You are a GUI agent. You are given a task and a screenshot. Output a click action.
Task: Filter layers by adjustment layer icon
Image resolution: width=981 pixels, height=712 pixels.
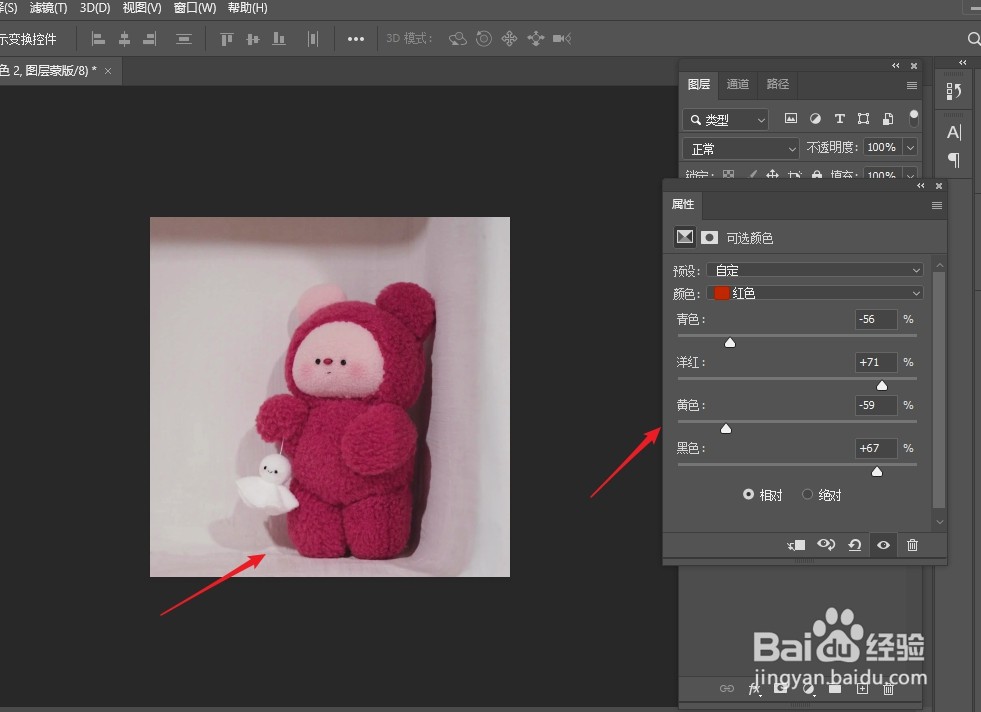[815, 118]
